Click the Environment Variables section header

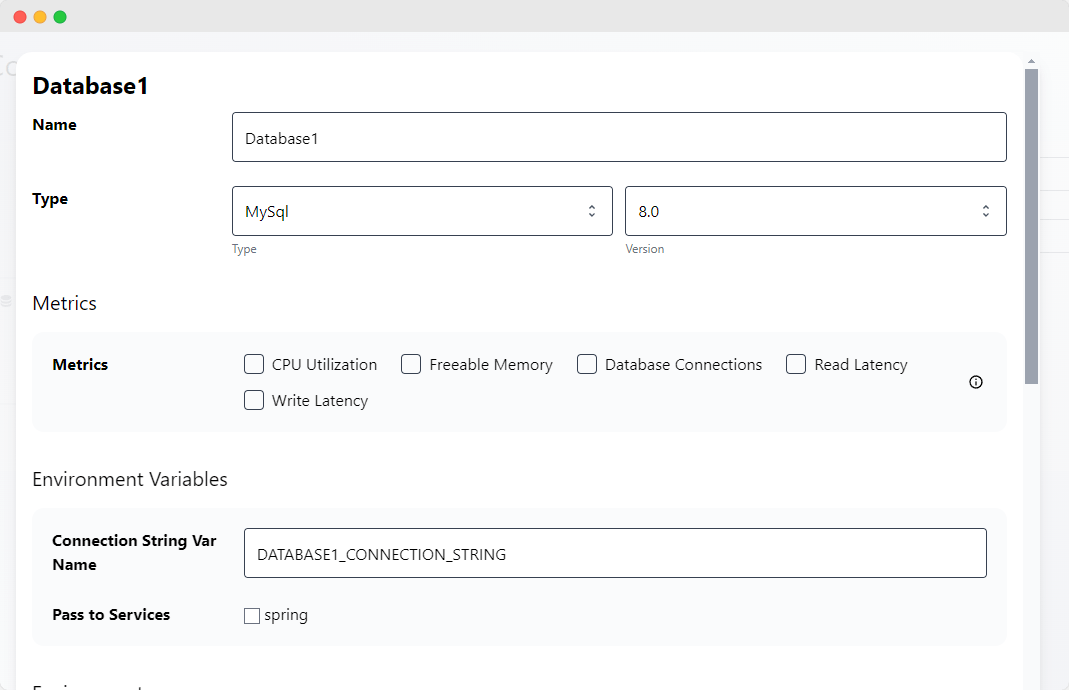pyautogui.click(x=130, y=479)
